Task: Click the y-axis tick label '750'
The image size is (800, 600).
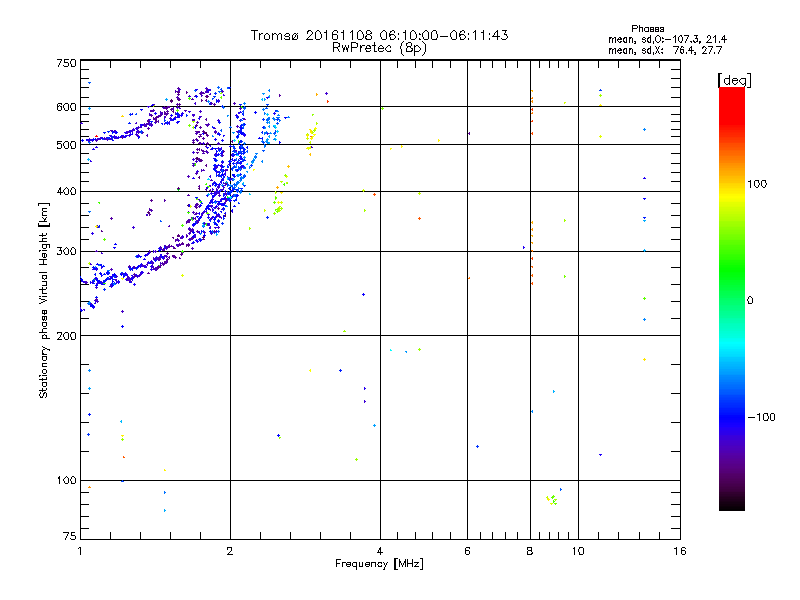Action: 67,63
